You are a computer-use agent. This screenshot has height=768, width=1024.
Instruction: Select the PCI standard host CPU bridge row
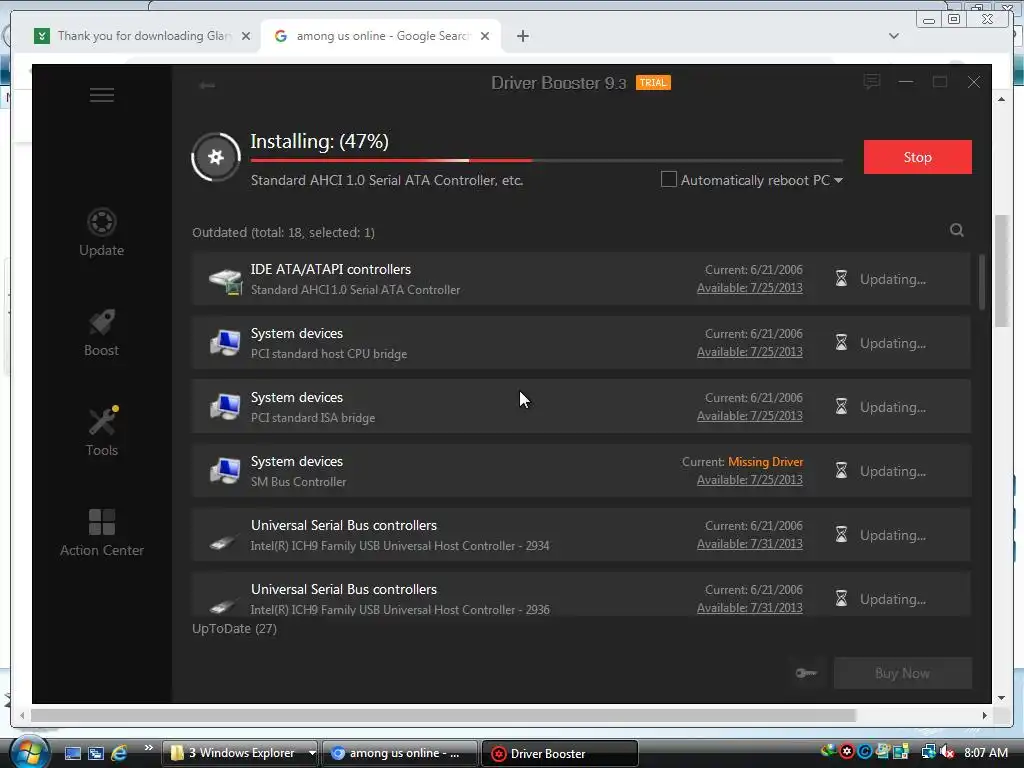point(581,343)
